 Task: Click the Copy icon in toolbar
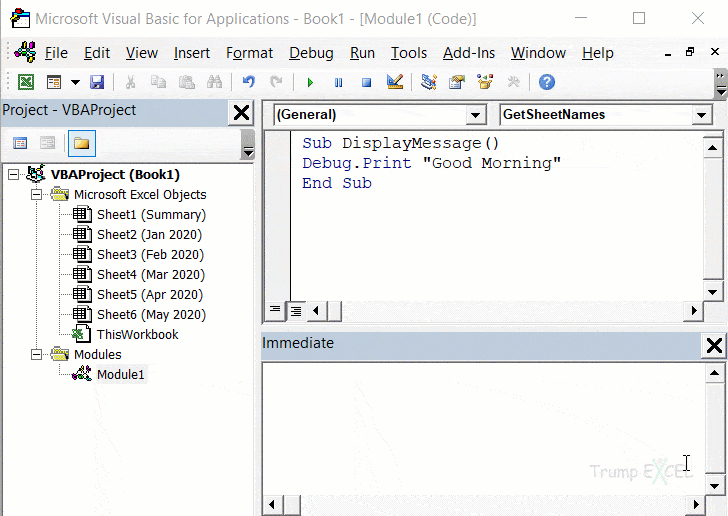158,83
